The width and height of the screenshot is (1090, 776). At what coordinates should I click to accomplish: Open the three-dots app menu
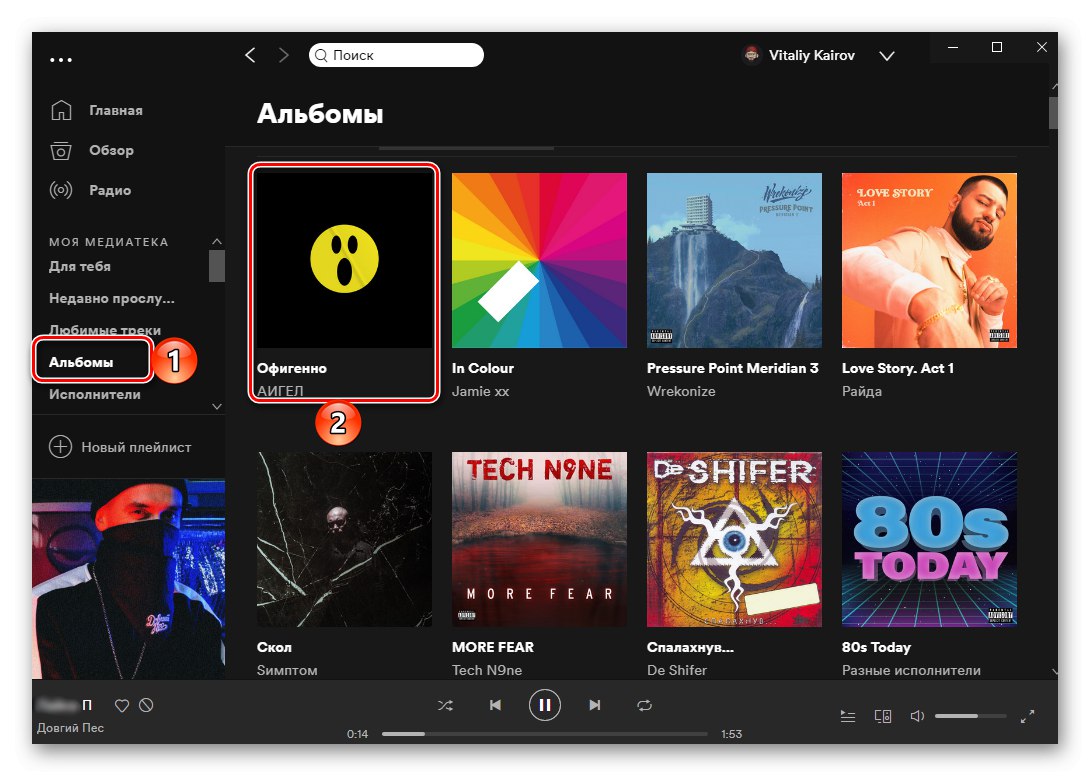pyautogui.click(x=60, y=60)
